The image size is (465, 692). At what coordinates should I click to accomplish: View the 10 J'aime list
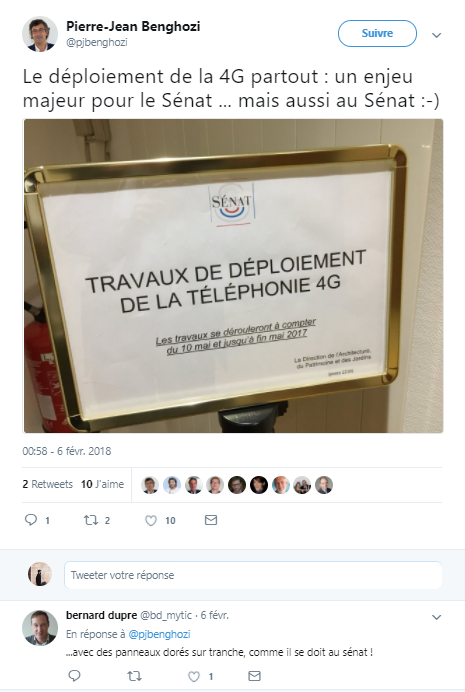(x=102, y=484)
